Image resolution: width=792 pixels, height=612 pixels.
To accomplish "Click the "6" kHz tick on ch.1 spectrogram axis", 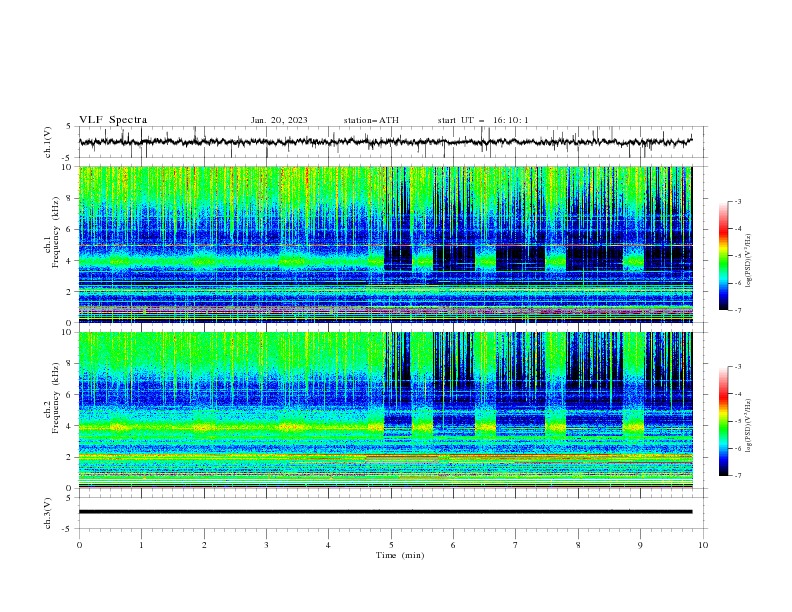I will pyautogui.click(x=71, y=229).
